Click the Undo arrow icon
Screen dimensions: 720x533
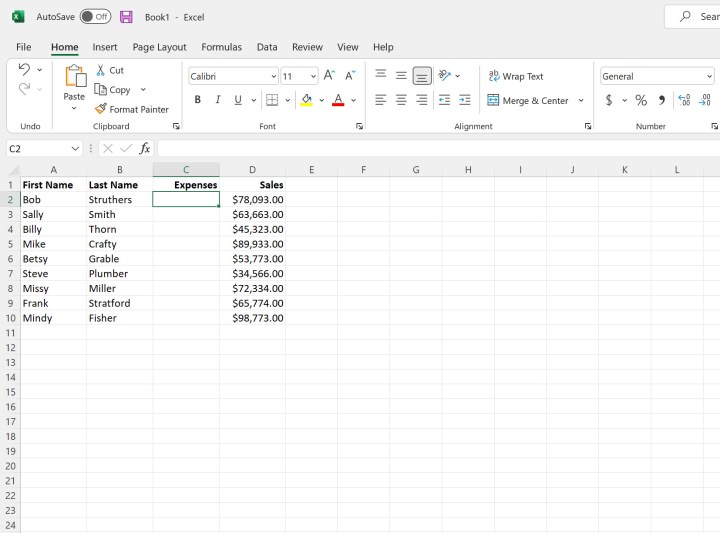pos(24,69)
